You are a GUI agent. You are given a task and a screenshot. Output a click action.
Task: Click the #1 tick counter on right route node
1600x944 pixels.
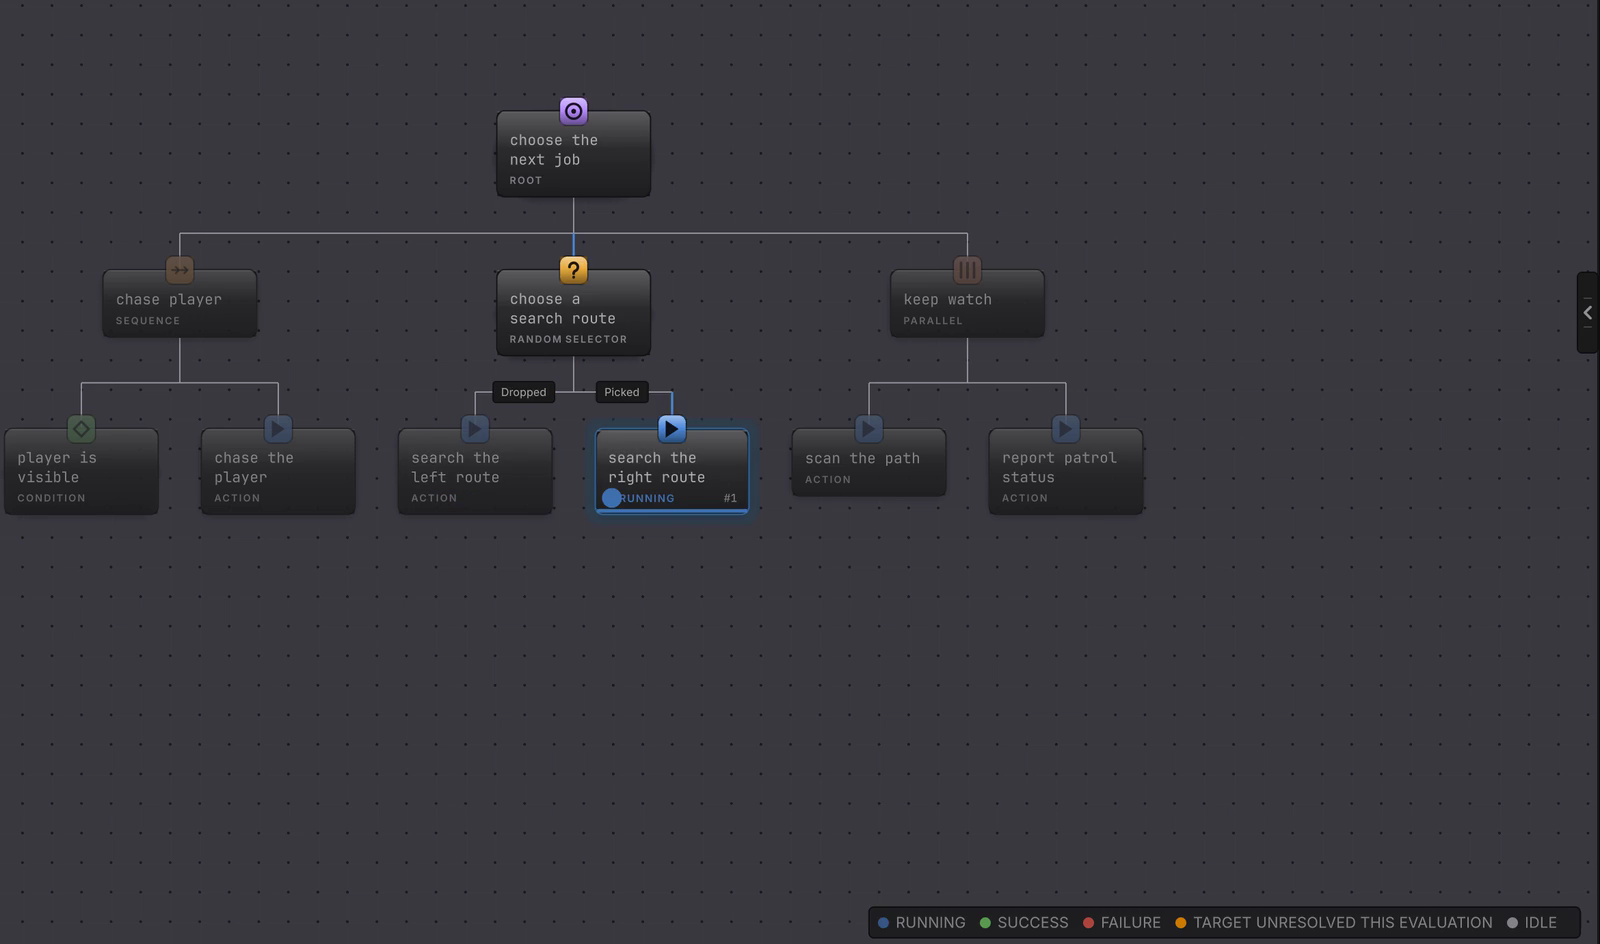[x=730, y=498]
